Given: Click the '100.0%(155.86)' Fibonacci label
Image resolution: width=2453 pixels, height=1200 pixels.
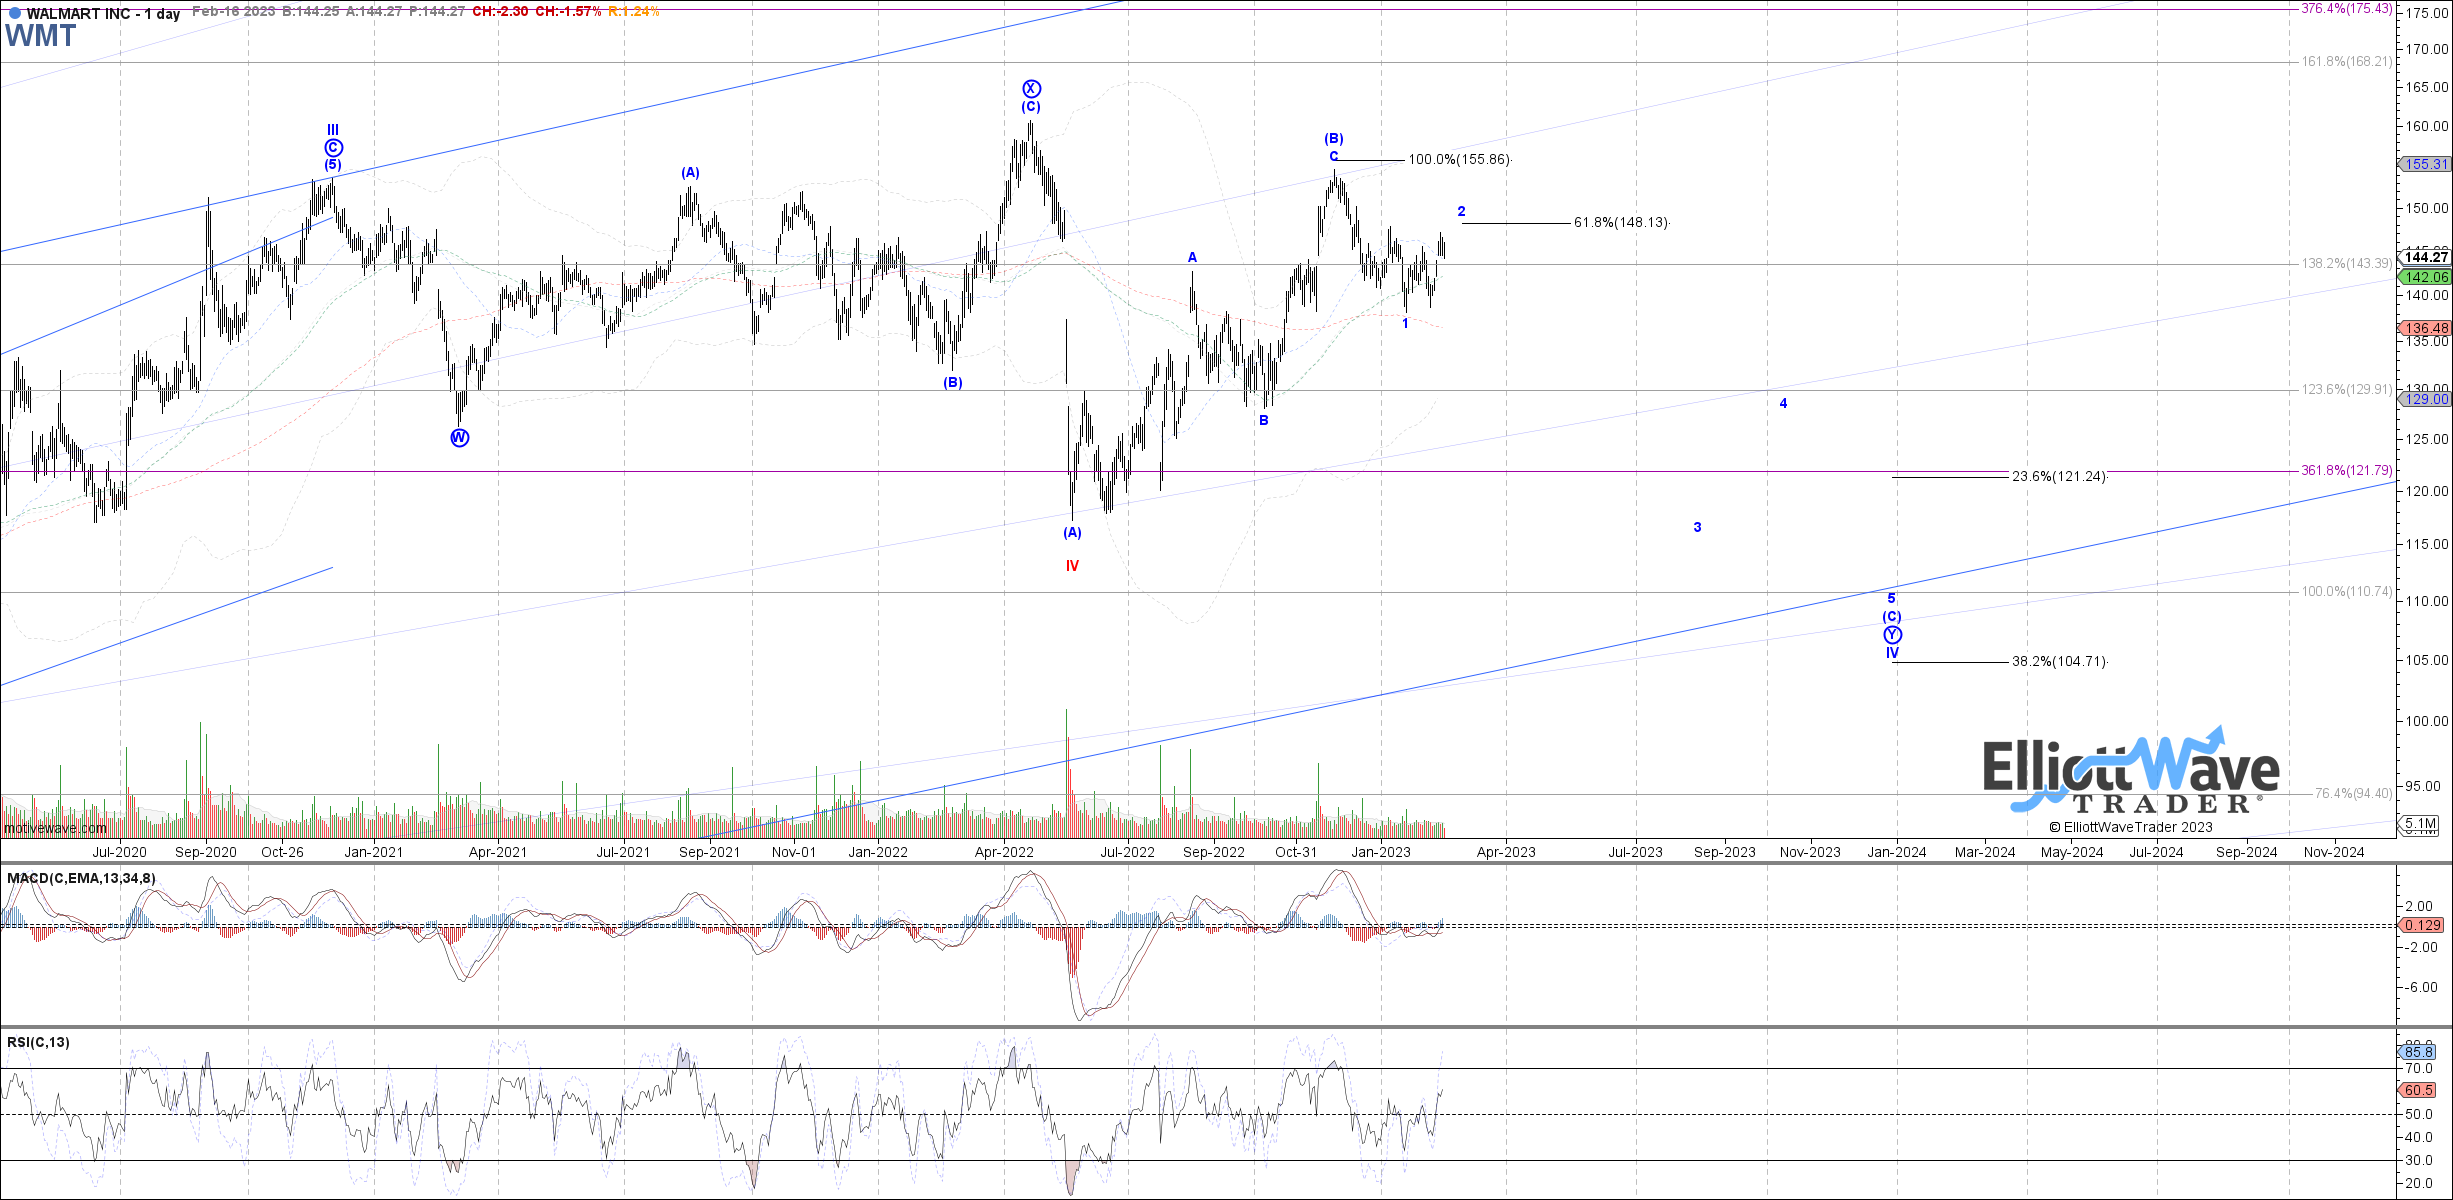Looking at the screenshot, I should pos(1459,160).
